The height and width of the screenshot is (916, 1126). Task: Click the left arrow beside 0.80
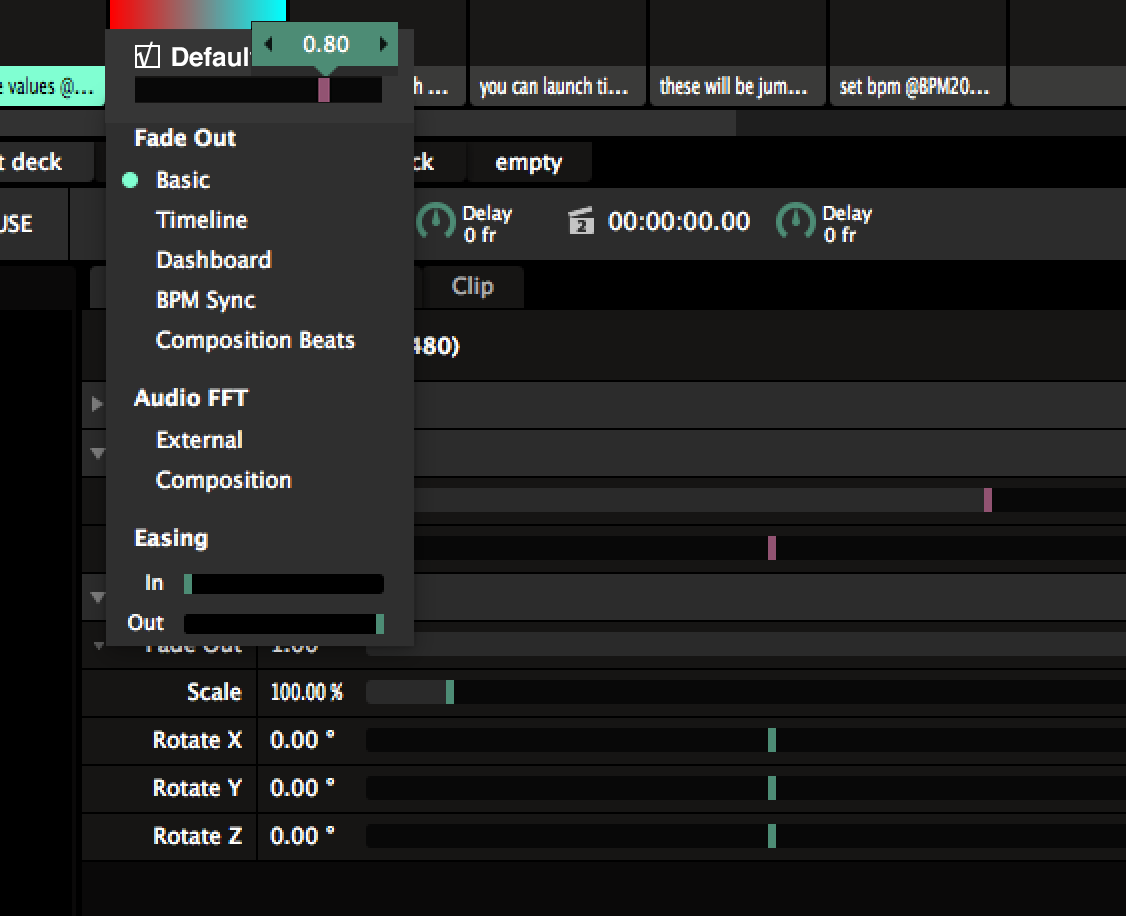click(267, 44)
